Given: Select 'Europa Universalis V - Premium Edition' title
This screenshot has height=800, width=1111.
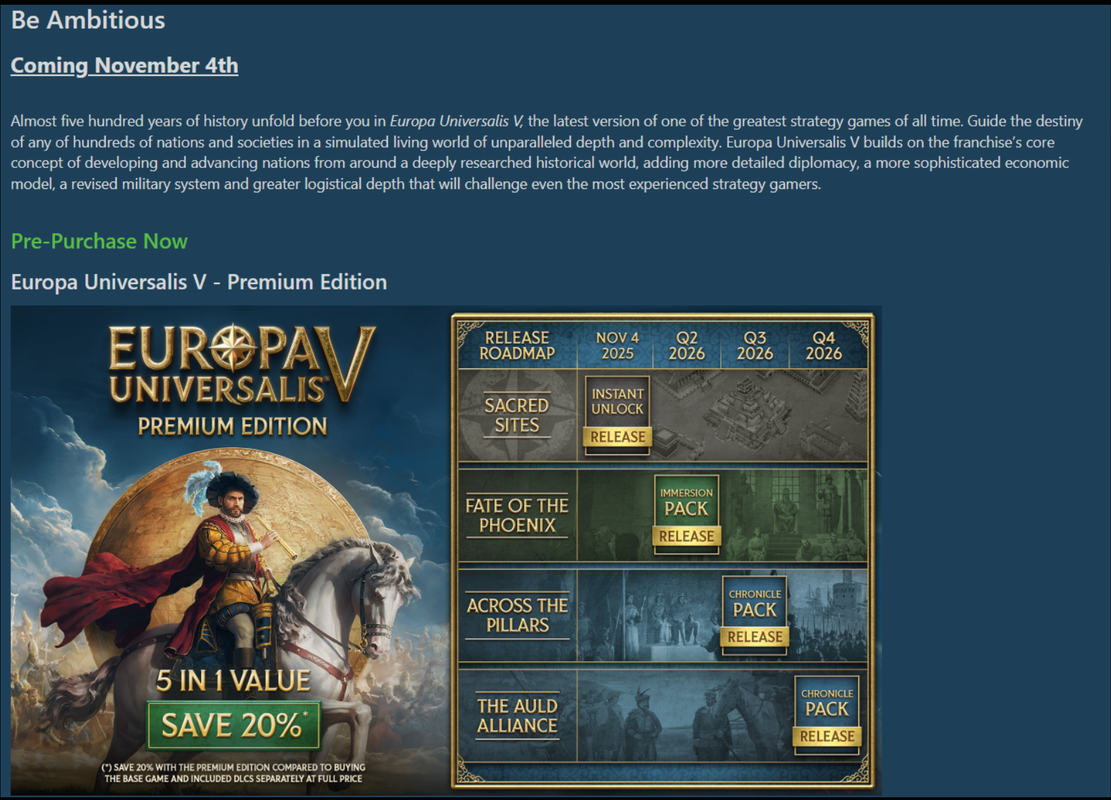Looking at the screenshot, I should coord(198,282).
